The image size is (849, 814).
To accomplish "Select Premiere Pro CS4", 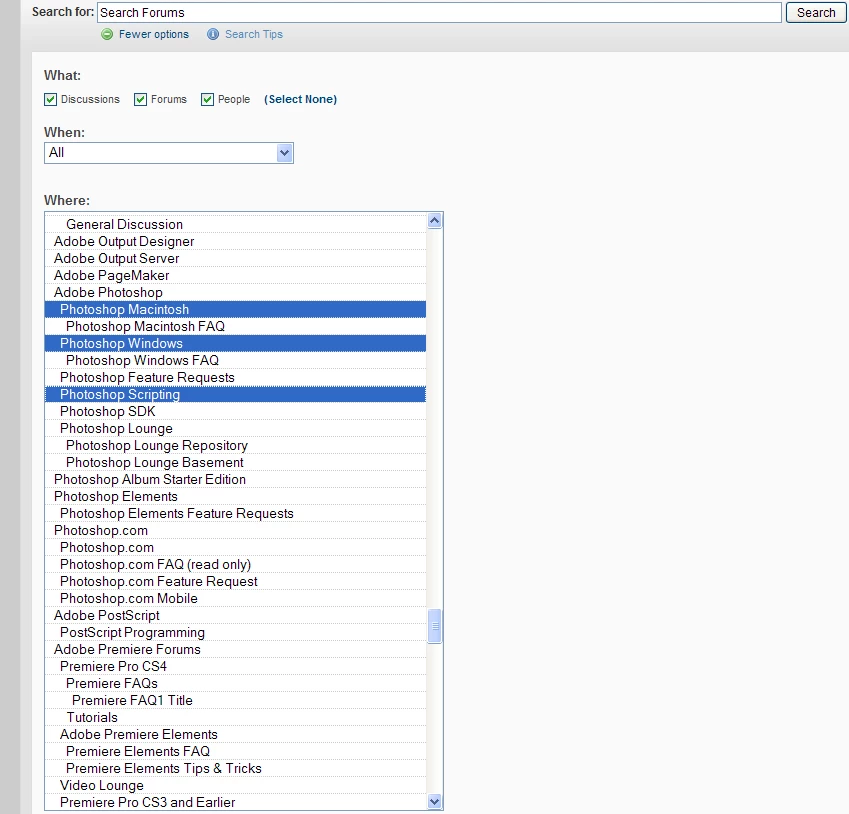I will (236, 666).
